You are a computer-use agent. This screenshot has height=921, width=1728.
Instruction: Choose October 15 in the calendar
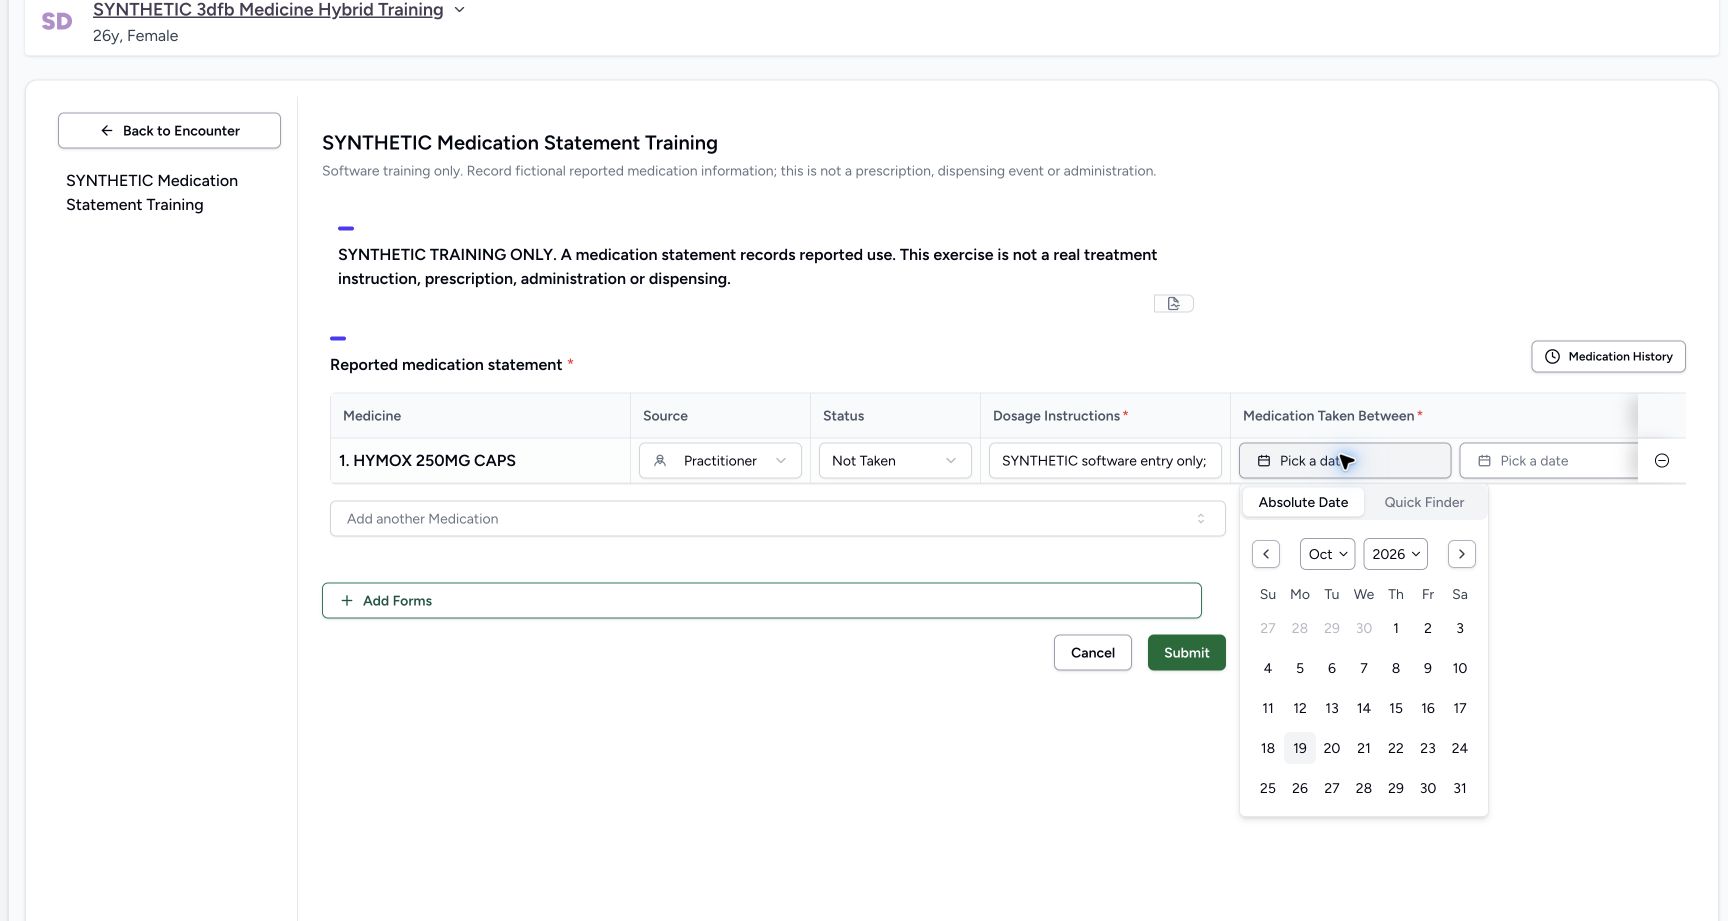[1396, 708]
